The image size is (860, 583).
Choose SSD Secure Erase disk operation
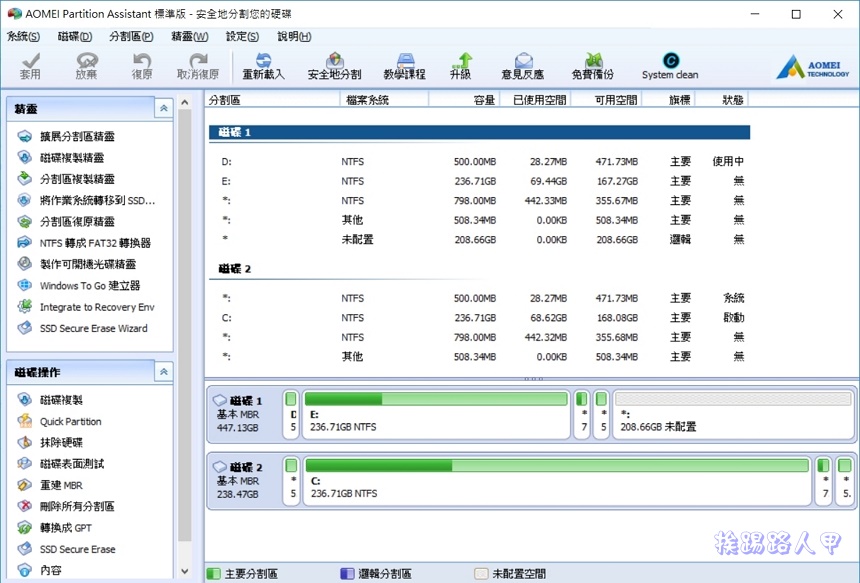click(66, 549)
